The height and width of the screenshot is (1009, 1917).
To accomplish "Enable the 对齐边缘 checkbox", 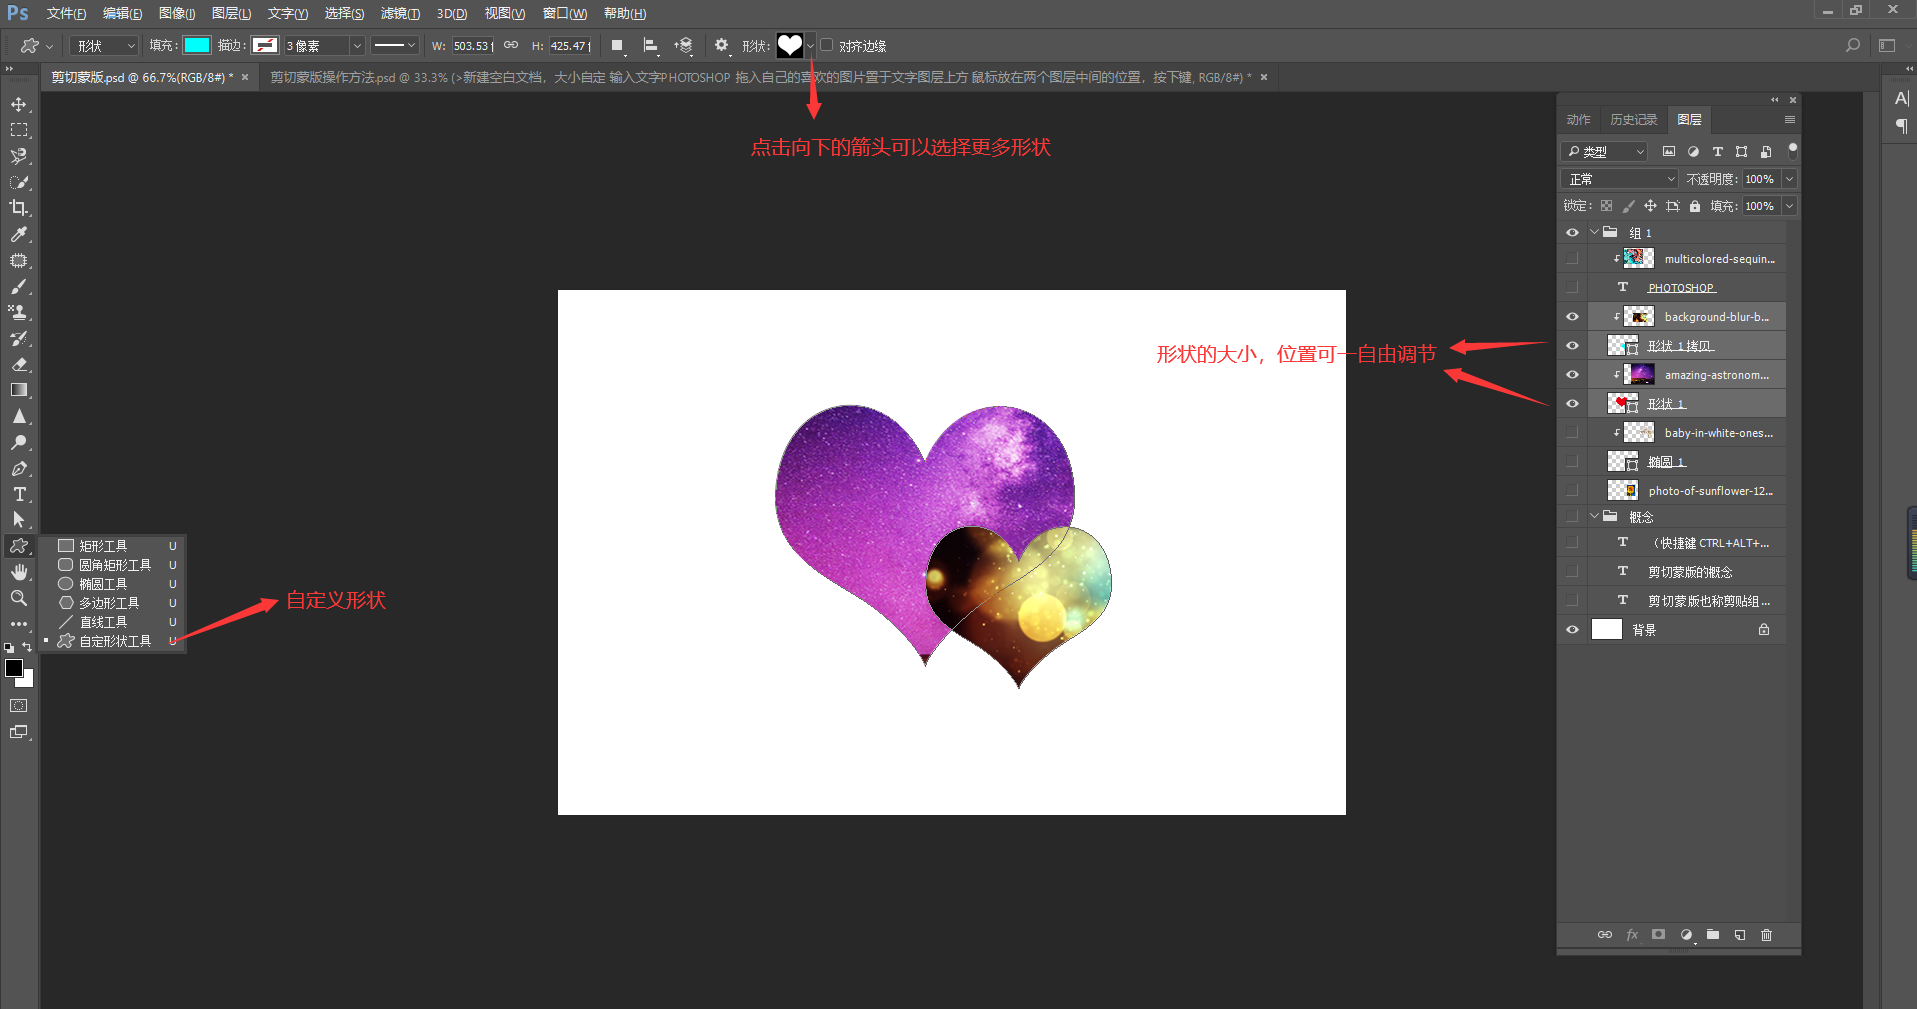I will [827, 45].
